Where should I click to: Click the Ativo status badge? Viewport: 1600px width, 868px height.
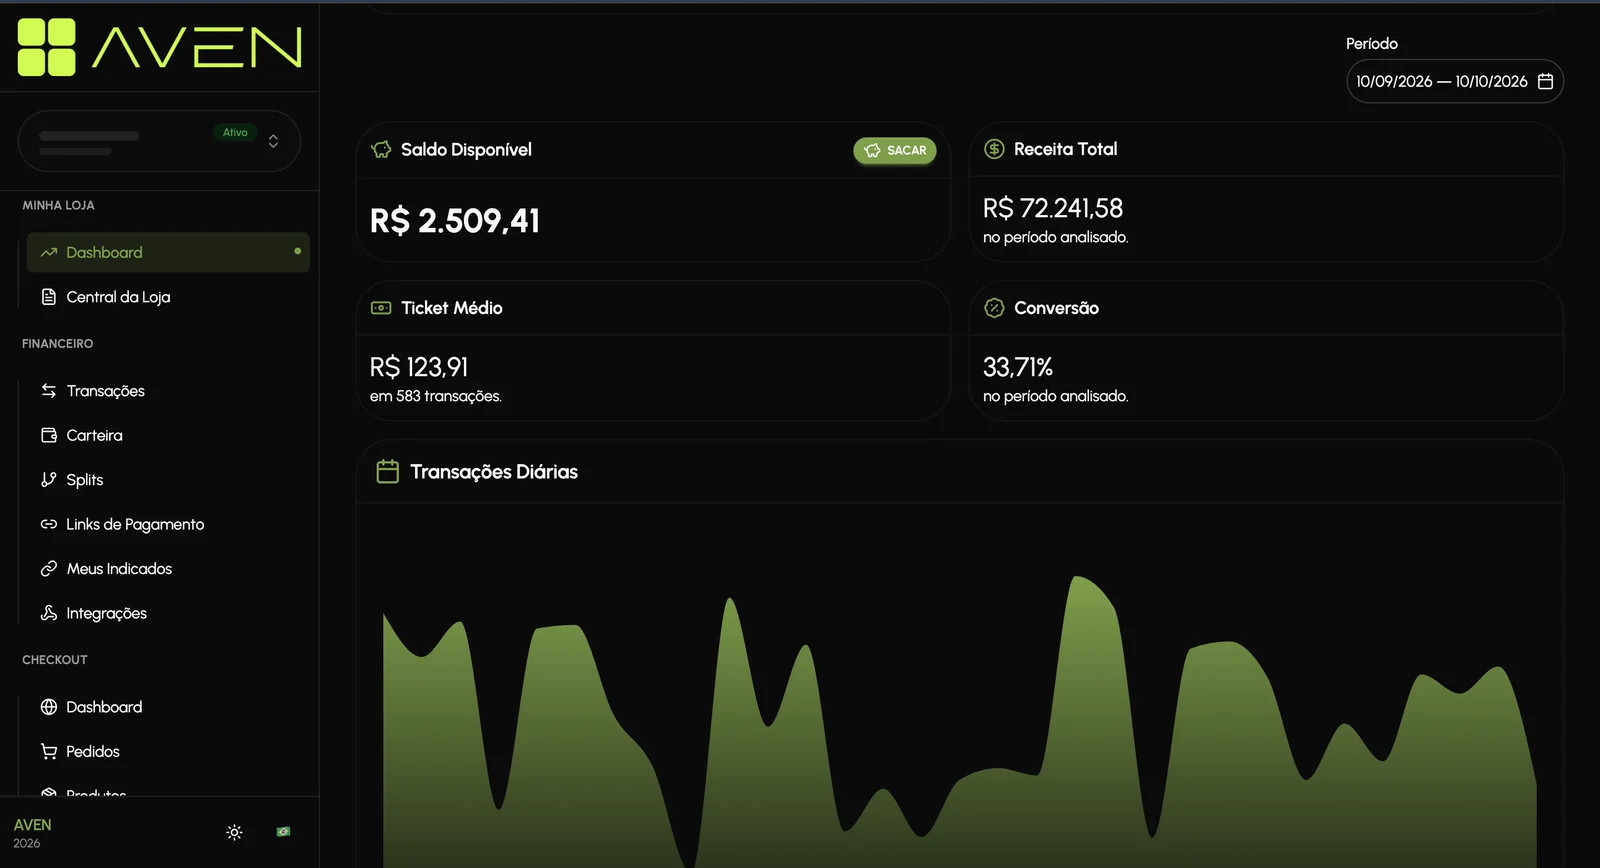235,132
